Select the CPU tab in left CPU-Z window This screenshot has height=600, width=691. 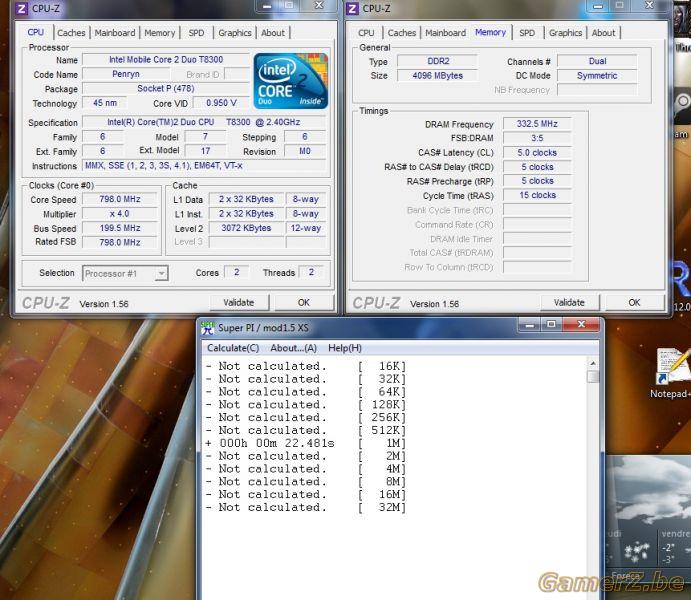point(36,32)
